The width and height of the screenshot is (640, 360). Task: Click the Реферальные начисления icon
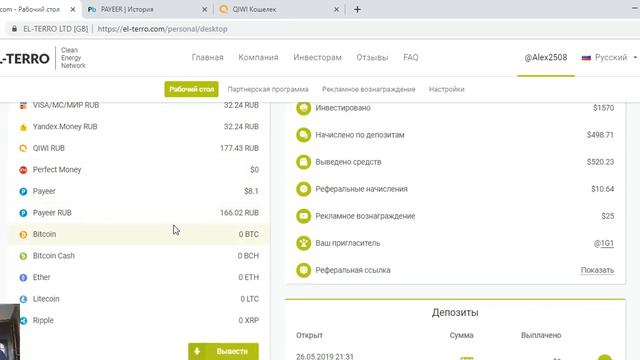click(303, 189)
